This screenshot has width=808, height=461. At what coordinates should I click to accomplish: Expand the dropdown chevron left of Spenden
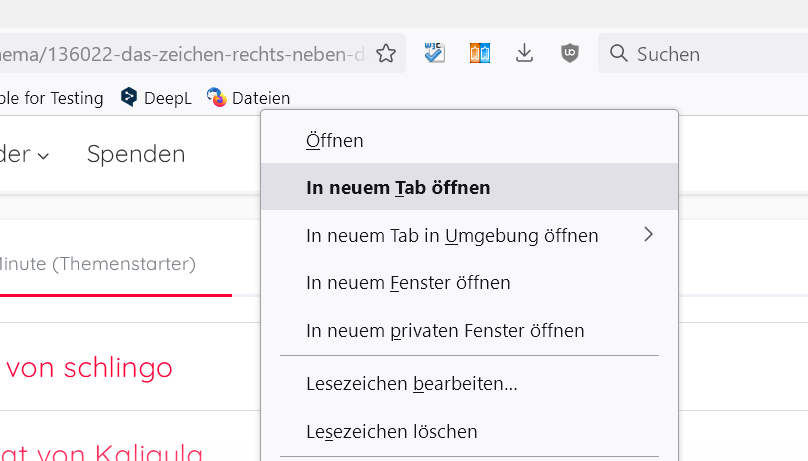43,155
